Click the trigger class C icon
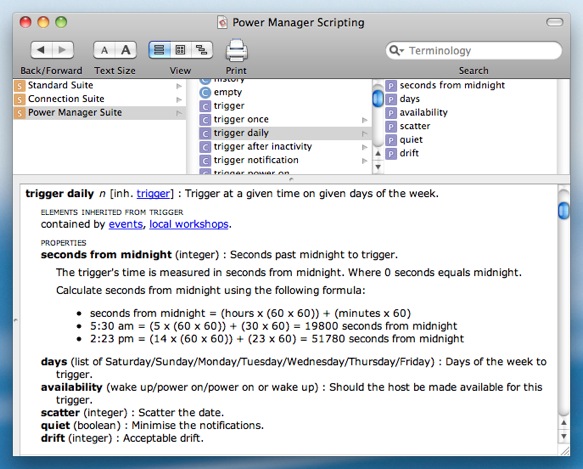This screenshot has height=469, width=583. 205,106
